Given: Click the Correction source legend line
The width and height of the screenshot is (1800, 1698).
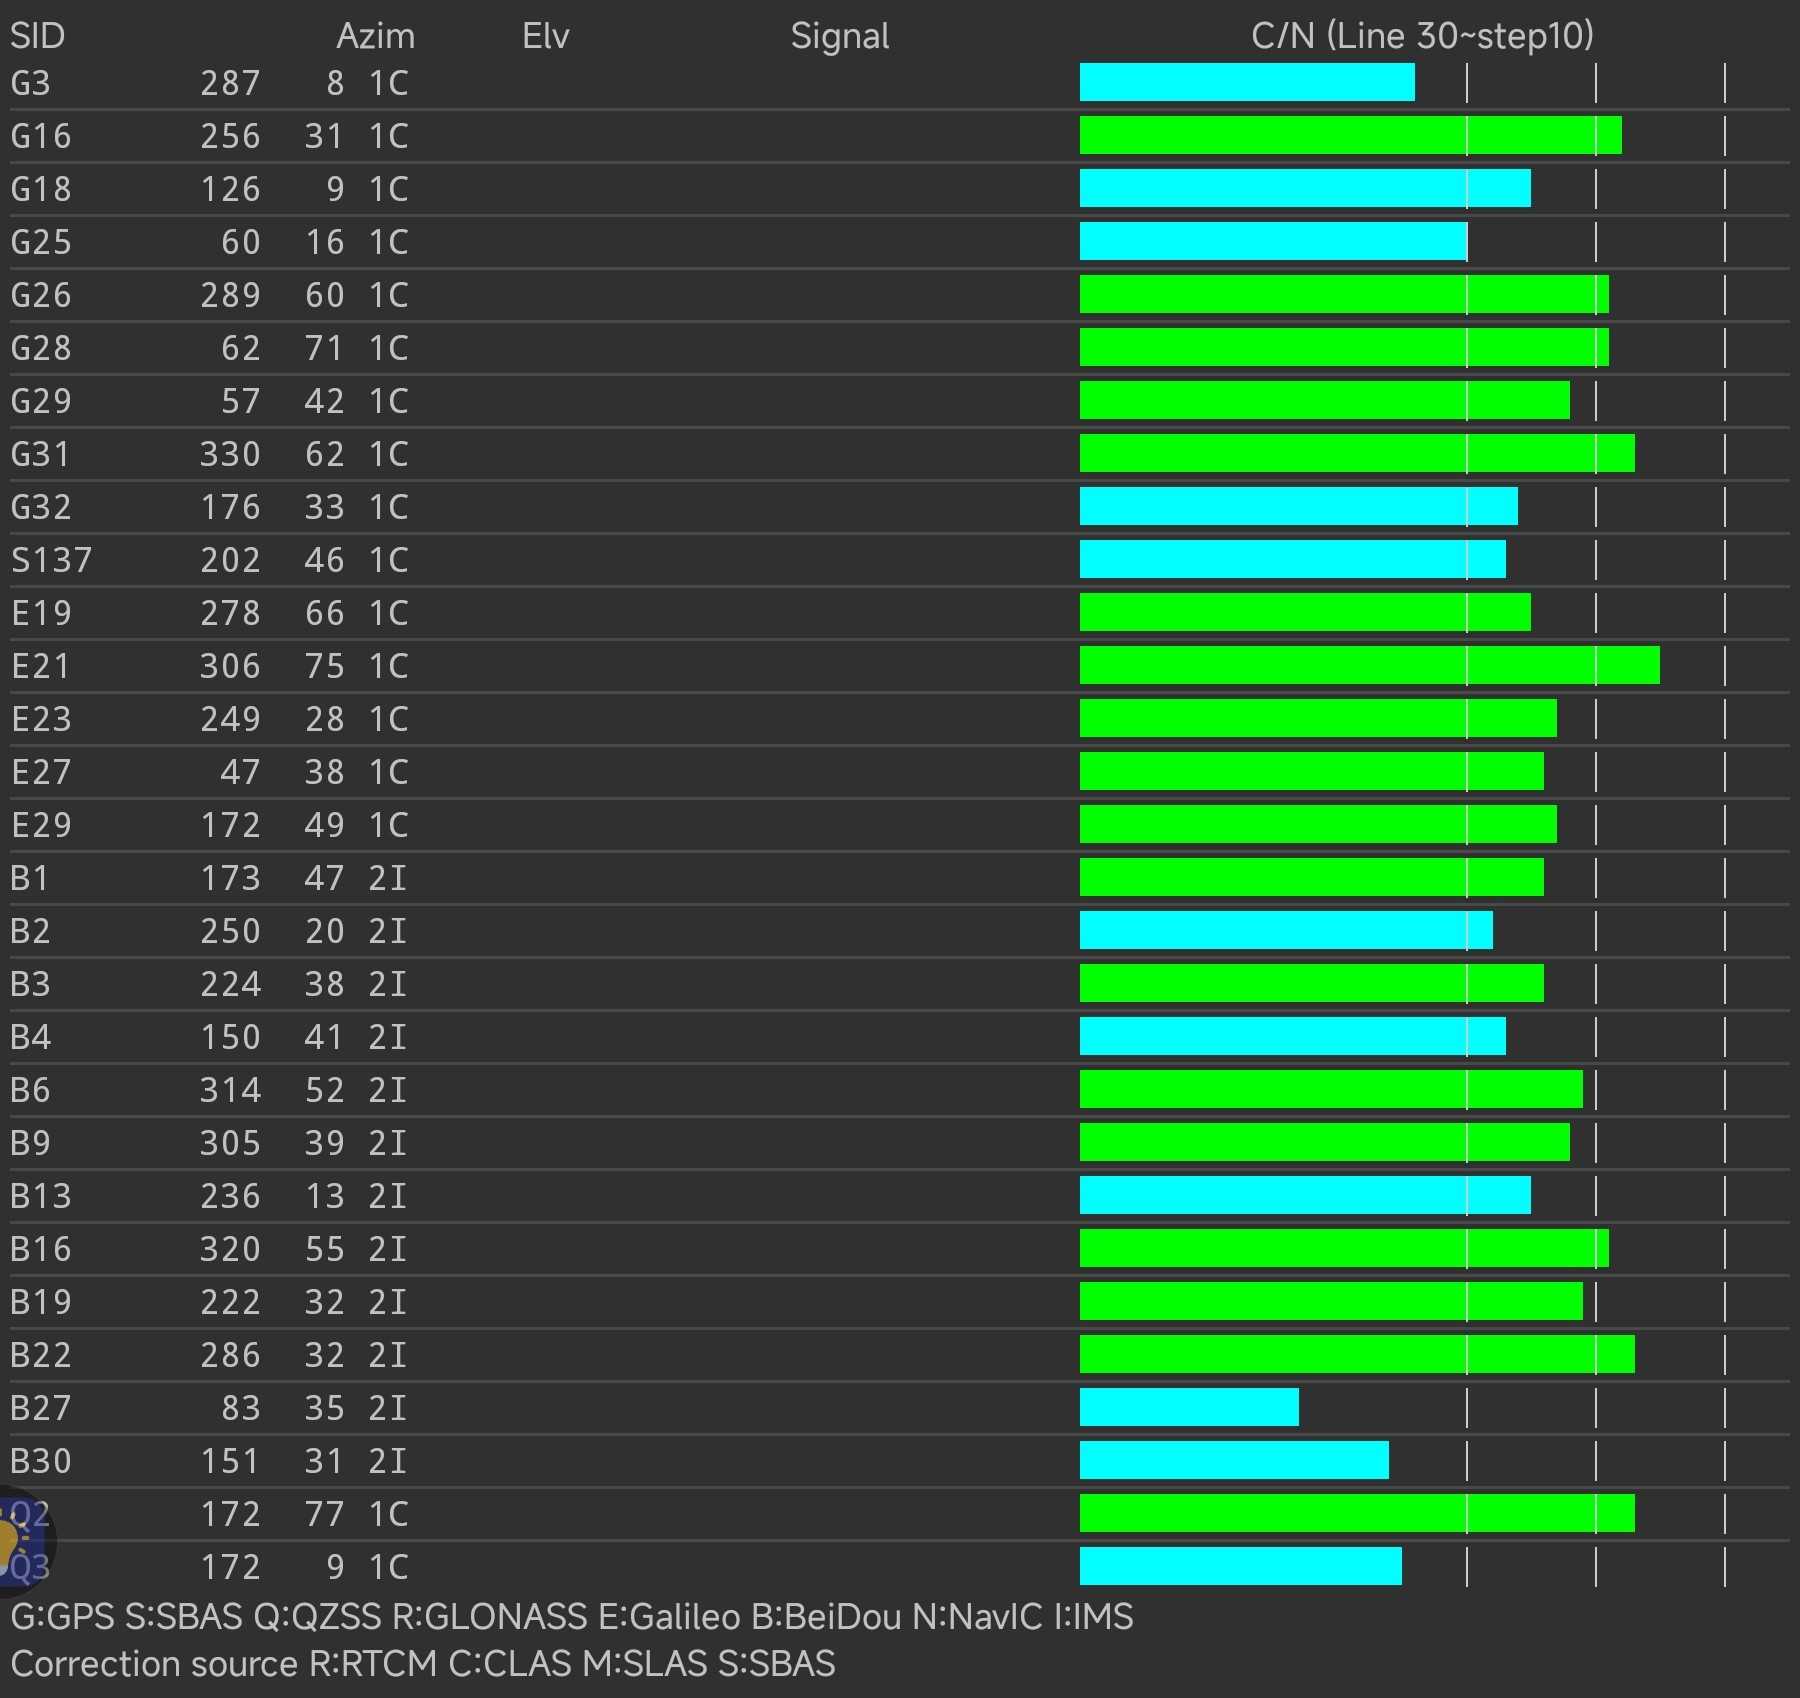Looking at the screenshot, I should 423,1664.
